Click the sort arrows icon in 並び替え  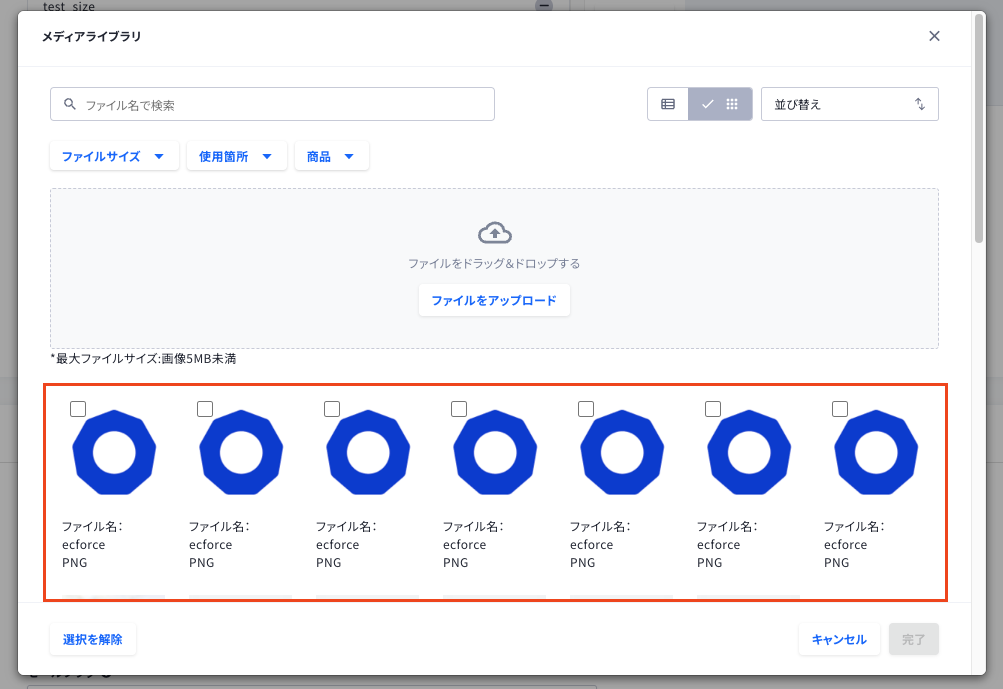tap(920, 104)
